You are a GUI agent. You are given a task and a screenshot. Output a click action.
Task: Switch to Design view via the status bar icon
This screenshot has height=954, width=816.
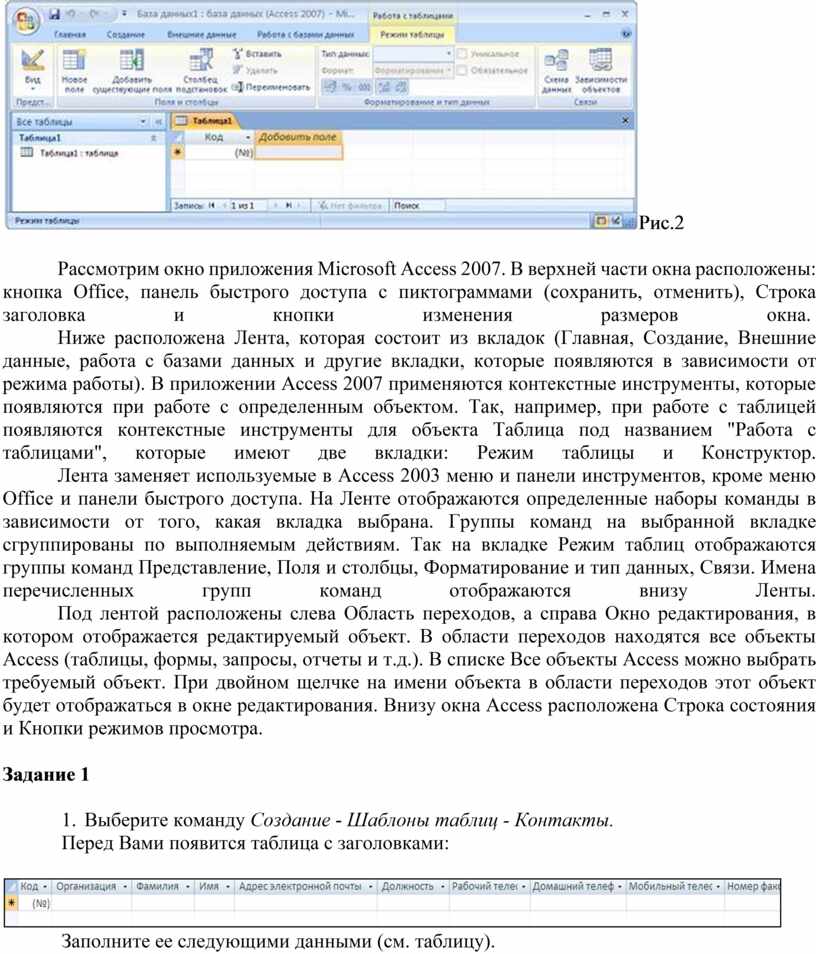tap(616, 221)
